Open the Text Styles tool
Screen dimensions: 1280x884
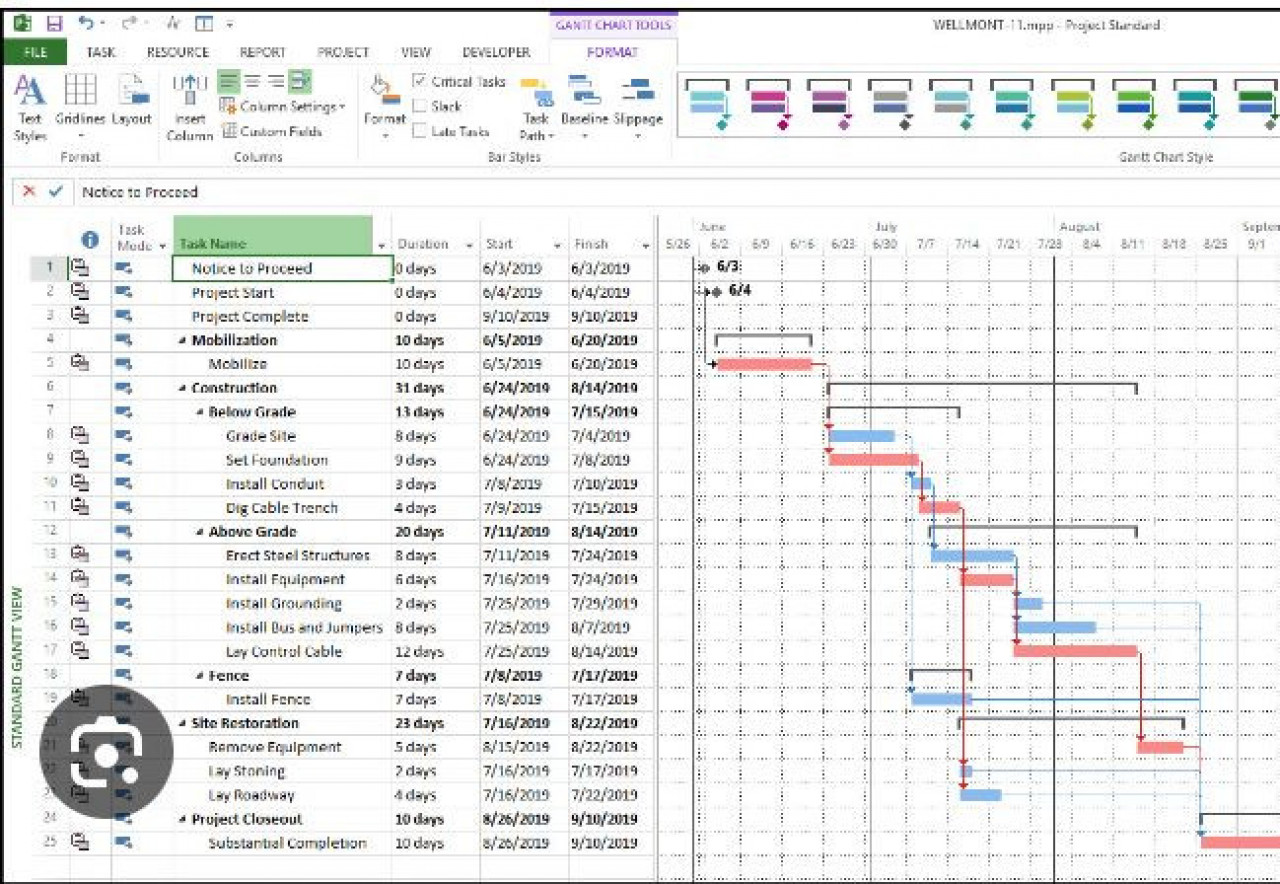(x=30, y=108)
